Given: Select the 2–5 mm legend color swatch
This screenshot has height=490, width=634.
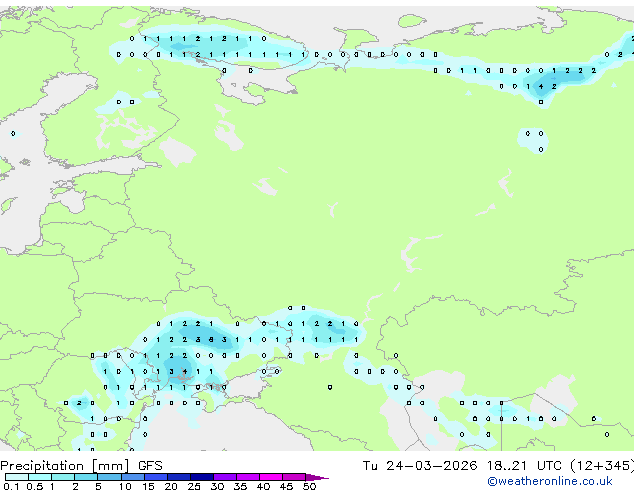Looking at the screenshot, I should 86,477.
